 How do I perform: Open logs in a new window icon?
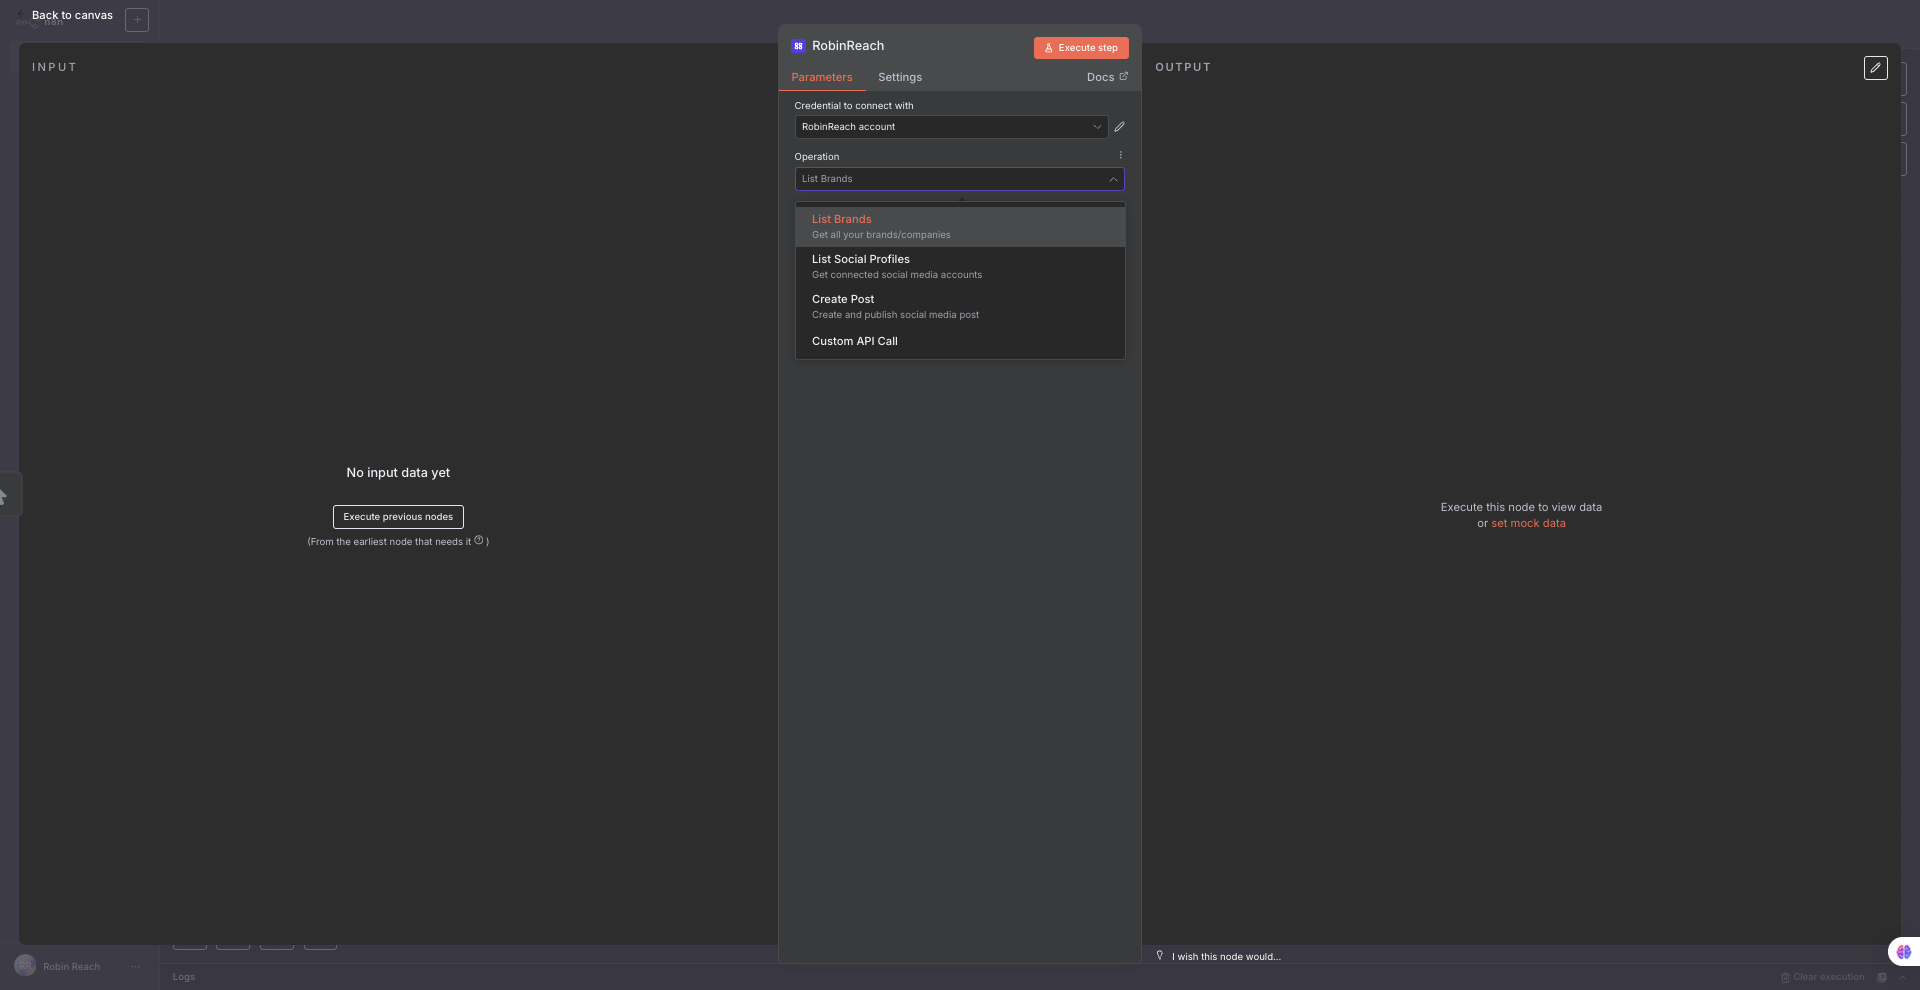(1882, 977)
